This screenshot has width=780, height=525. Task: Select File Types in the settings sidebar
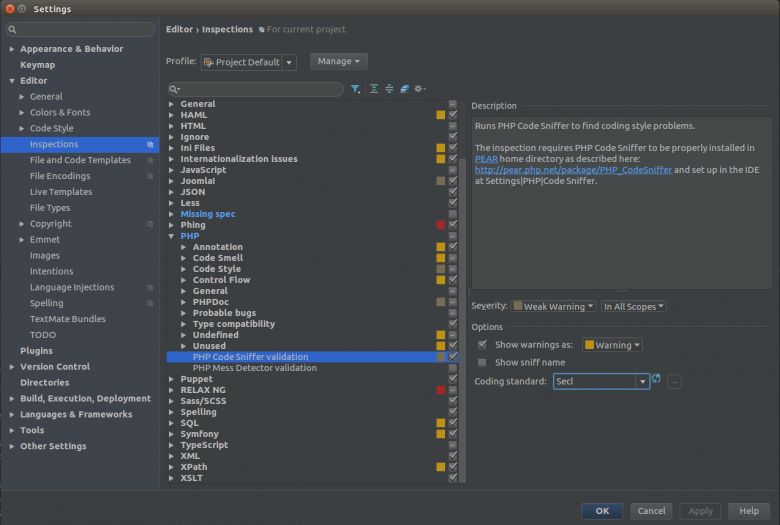tap(50, 208)
